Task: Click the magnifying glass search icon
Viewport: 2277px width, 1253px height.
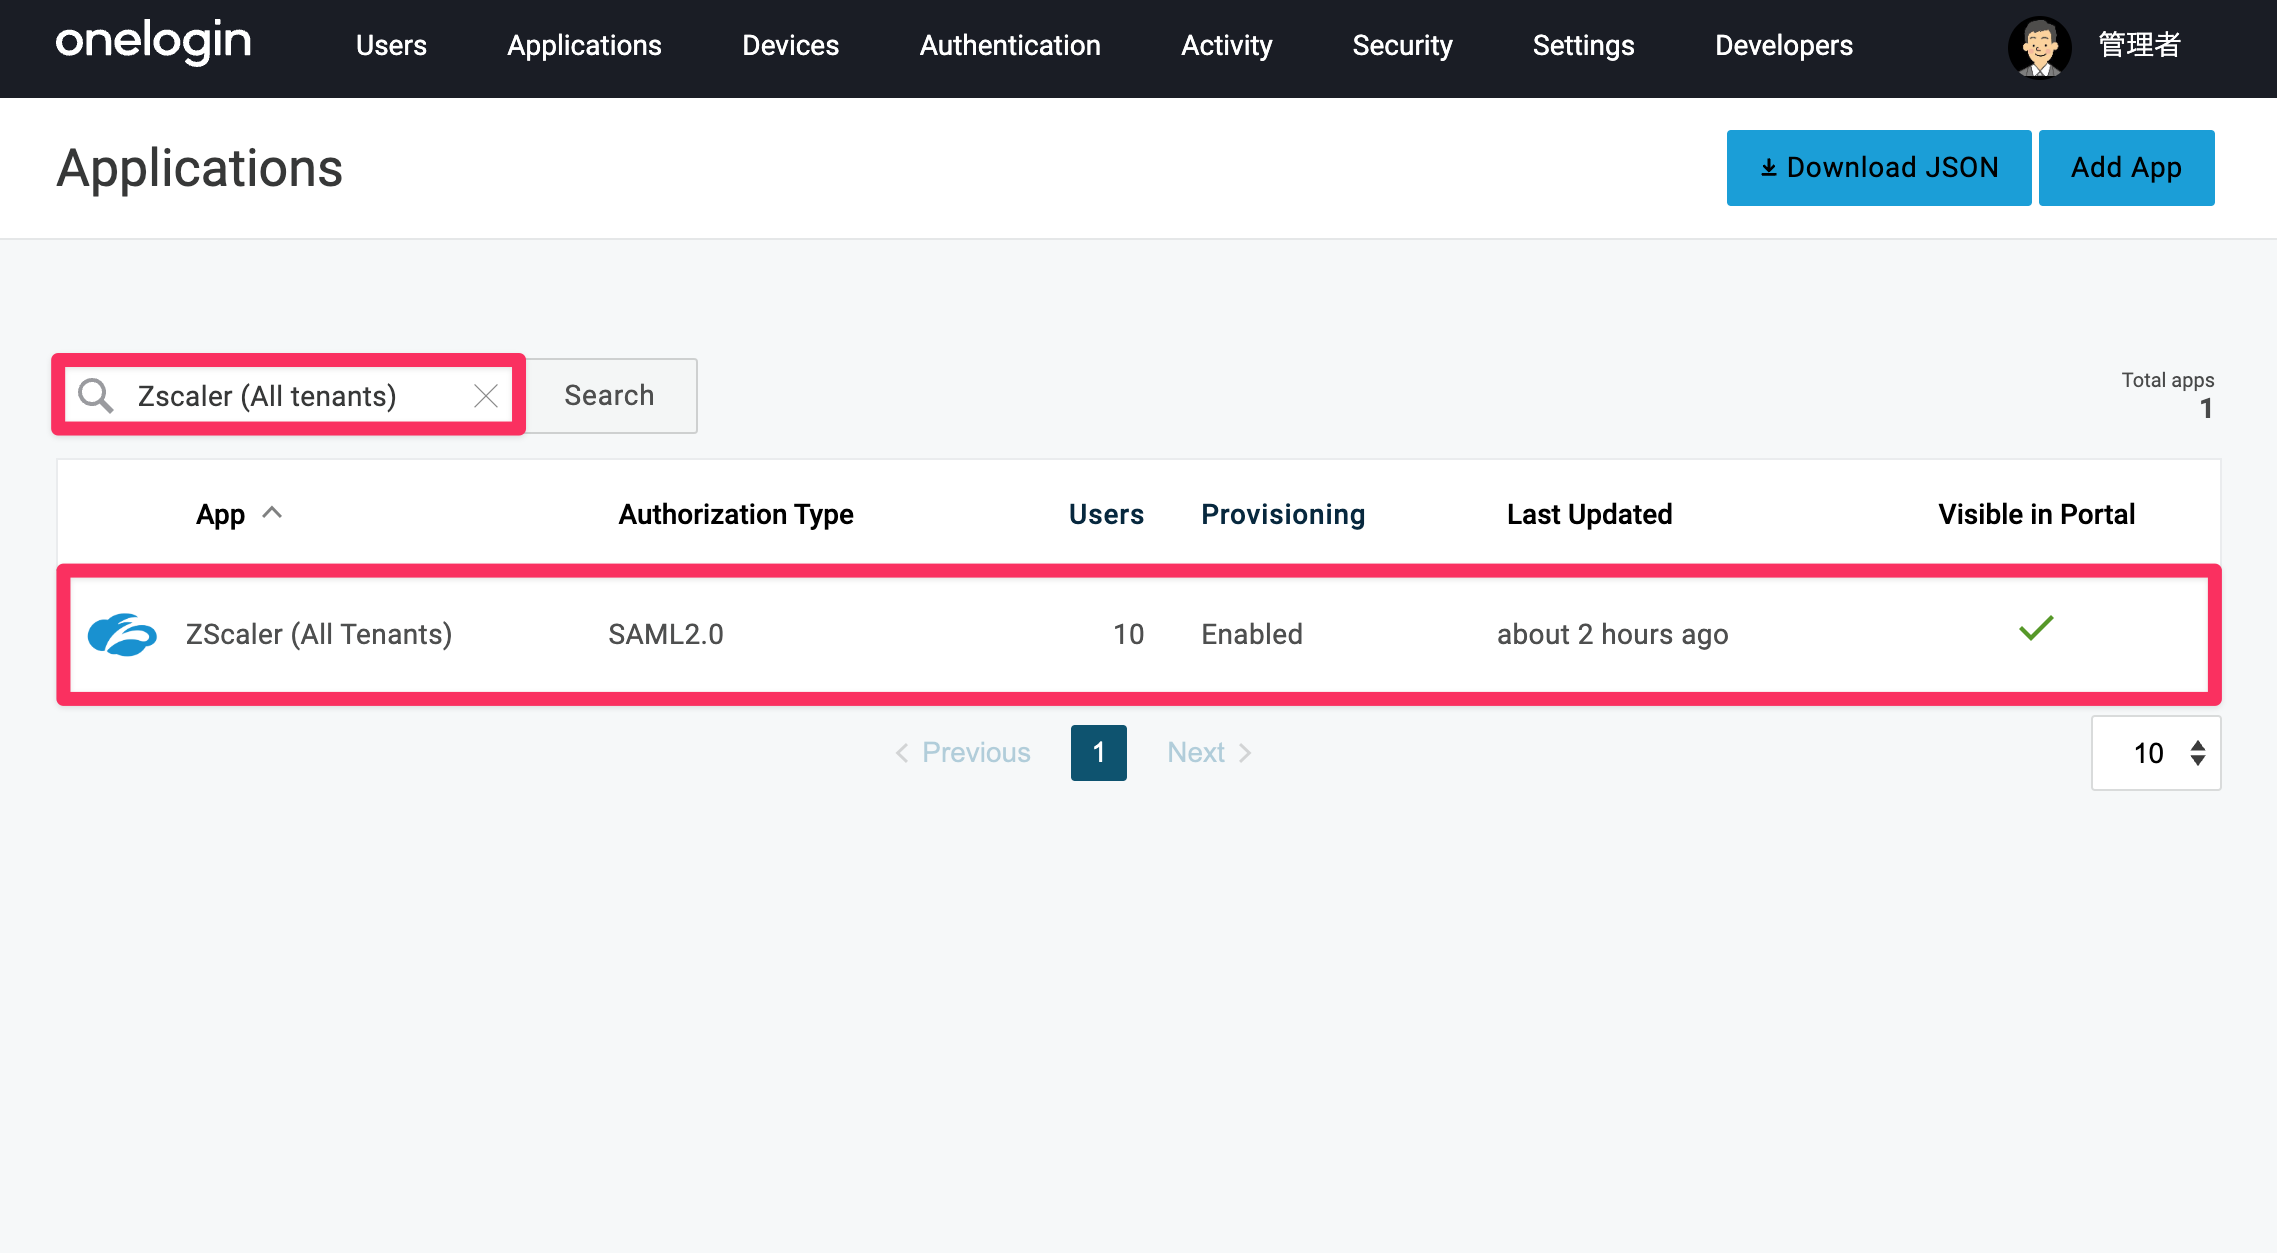Action: pos(96,396)
